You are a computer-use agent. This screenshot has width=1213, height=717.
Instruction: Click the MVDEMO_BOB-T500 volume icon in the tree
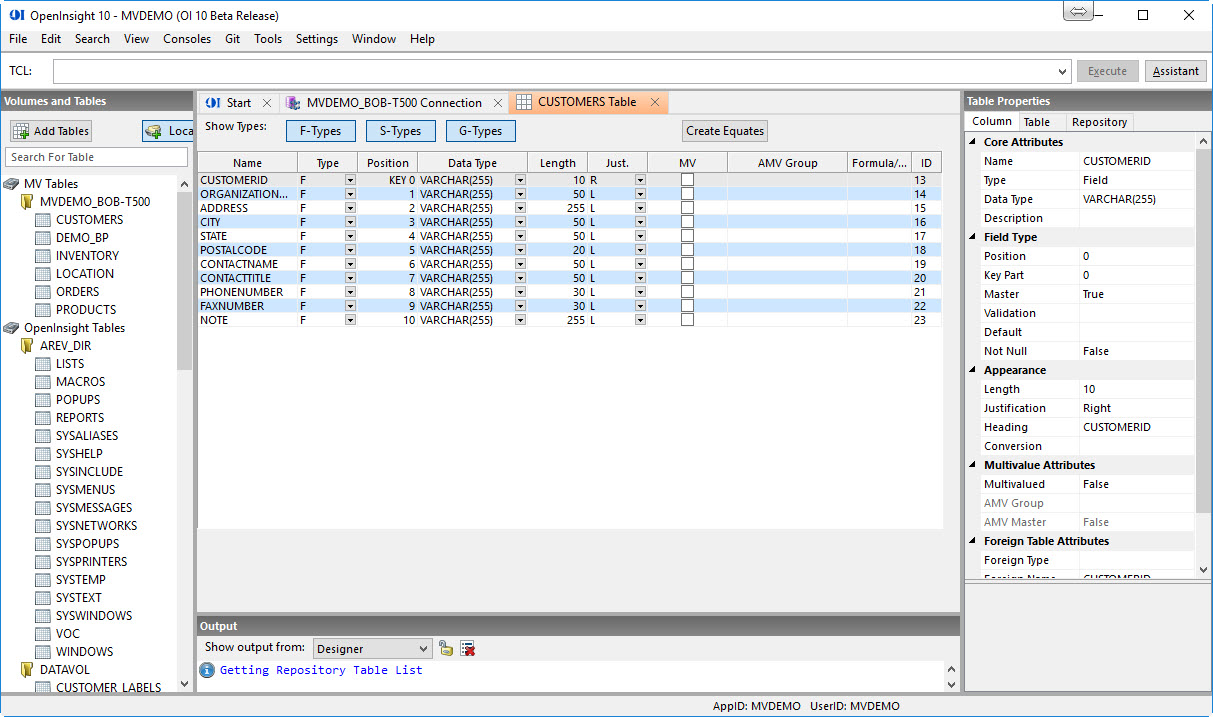pyautogui.click(x=27, y=202)
